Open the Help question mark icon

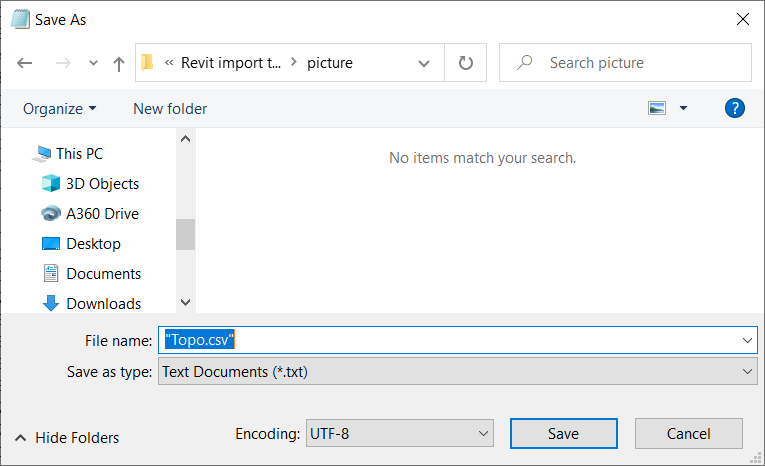click(x=735, y=108)
